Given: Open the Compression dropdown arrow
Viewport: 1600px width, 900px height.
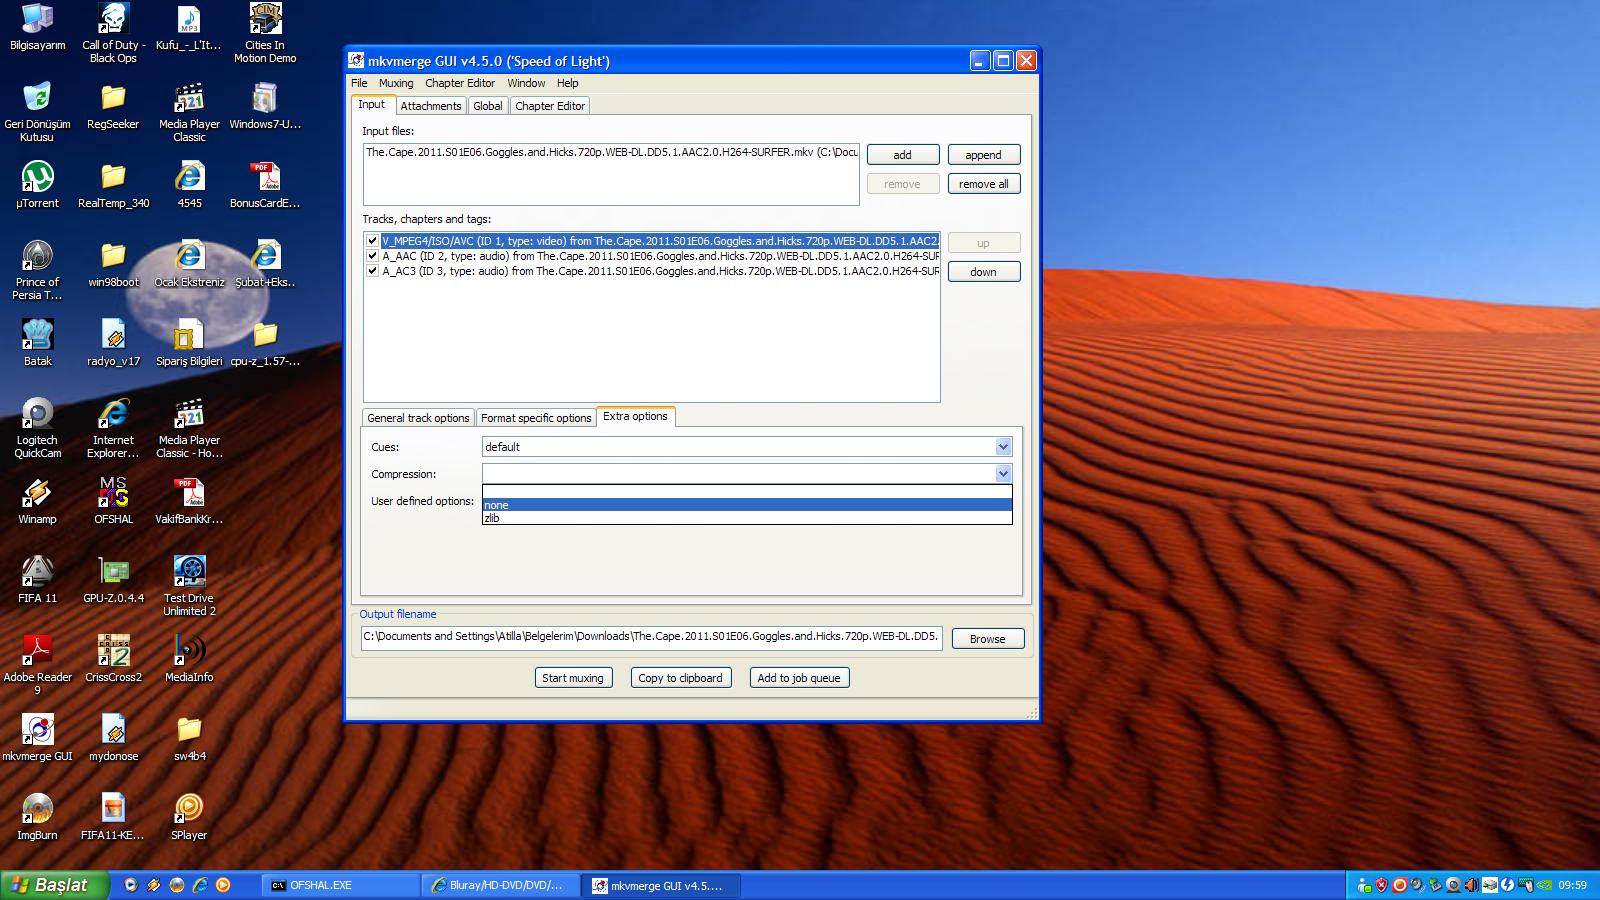Looking at the screenshot, I should click(x=1003, y=474).
